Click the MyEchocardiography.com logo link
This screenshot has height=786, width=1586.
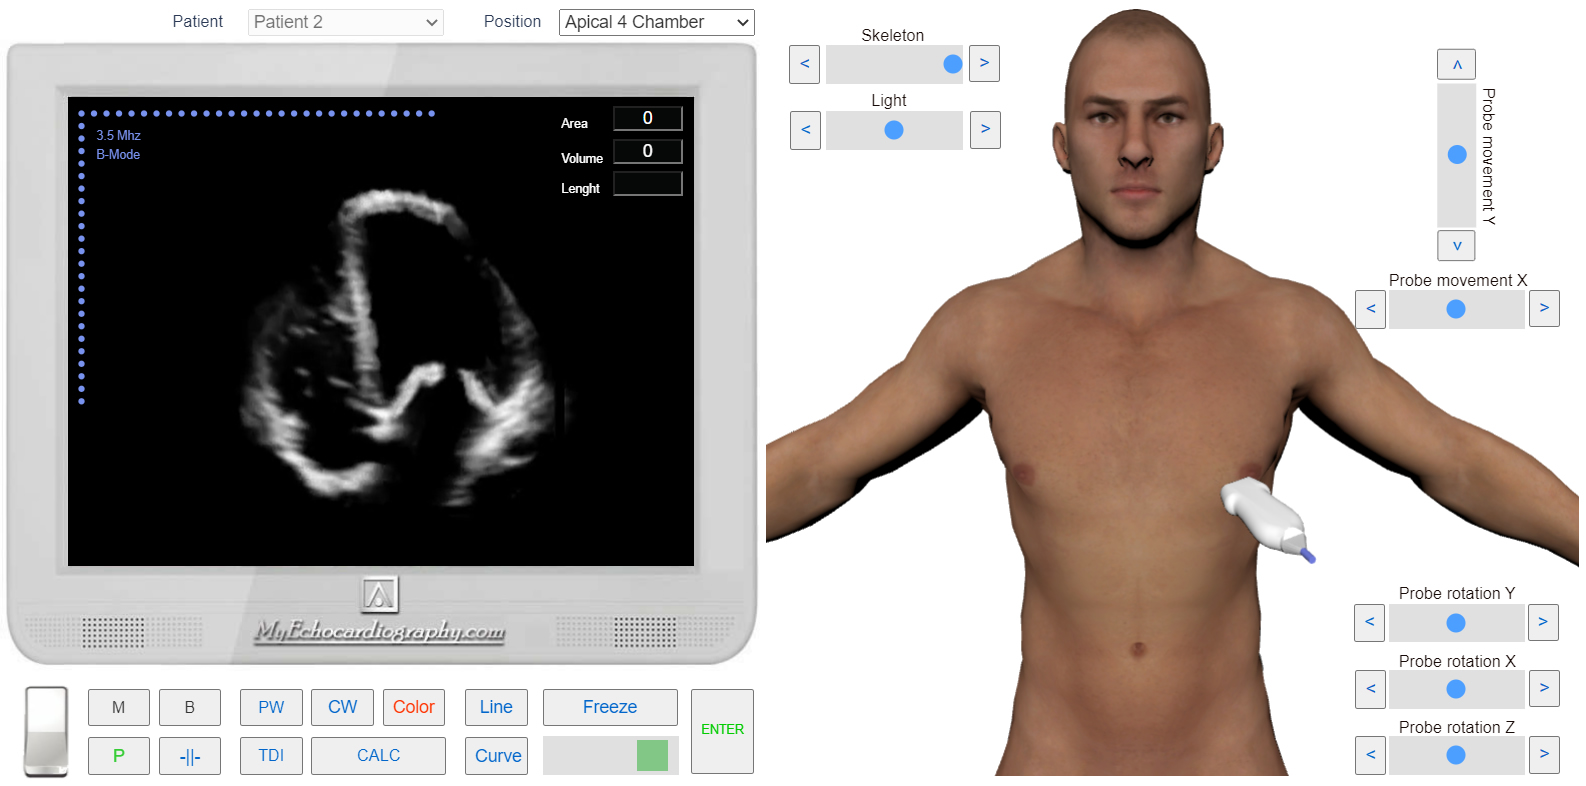379,631
